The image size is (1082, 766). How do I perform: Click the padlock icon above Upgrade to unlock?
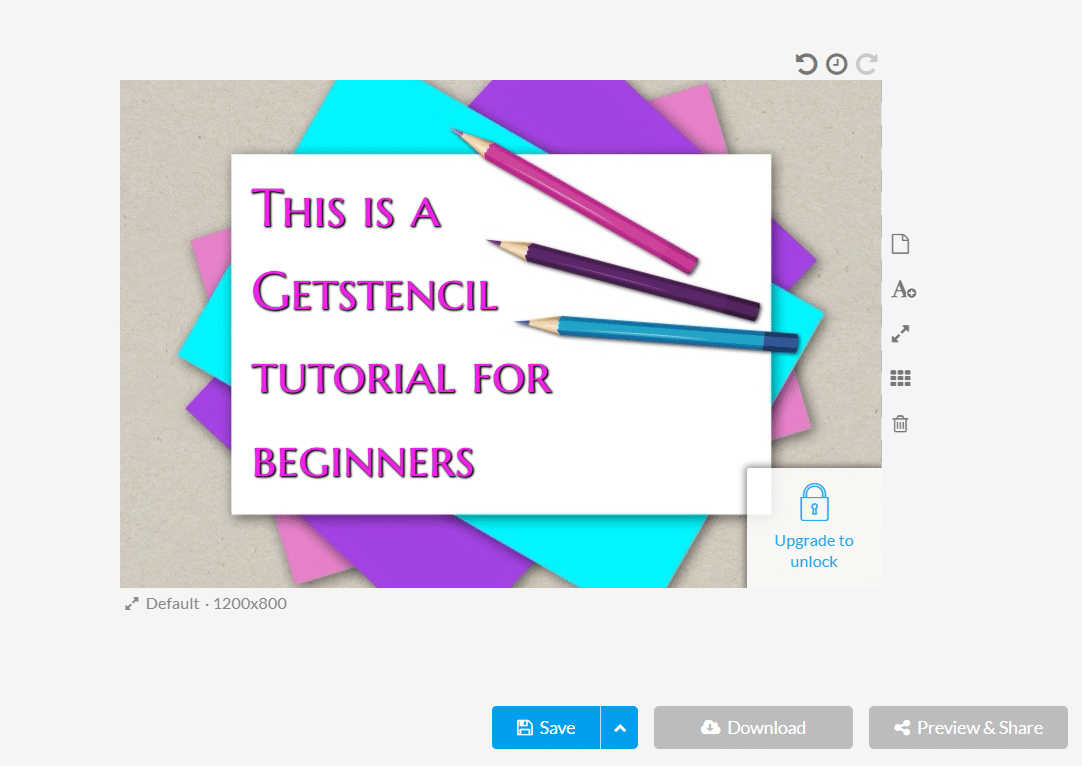[x=814, y=503]
